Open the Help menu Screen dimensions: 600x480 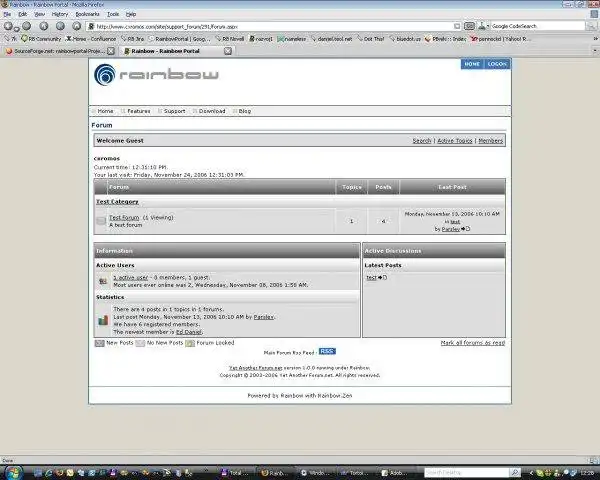click(131, 14)
